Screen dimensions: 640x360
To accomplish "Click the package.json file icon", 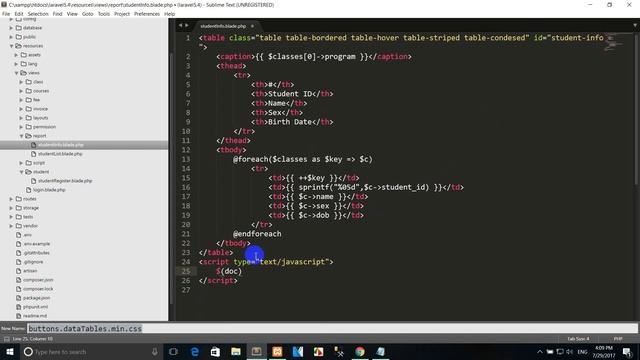I will (x=18, y=298).
